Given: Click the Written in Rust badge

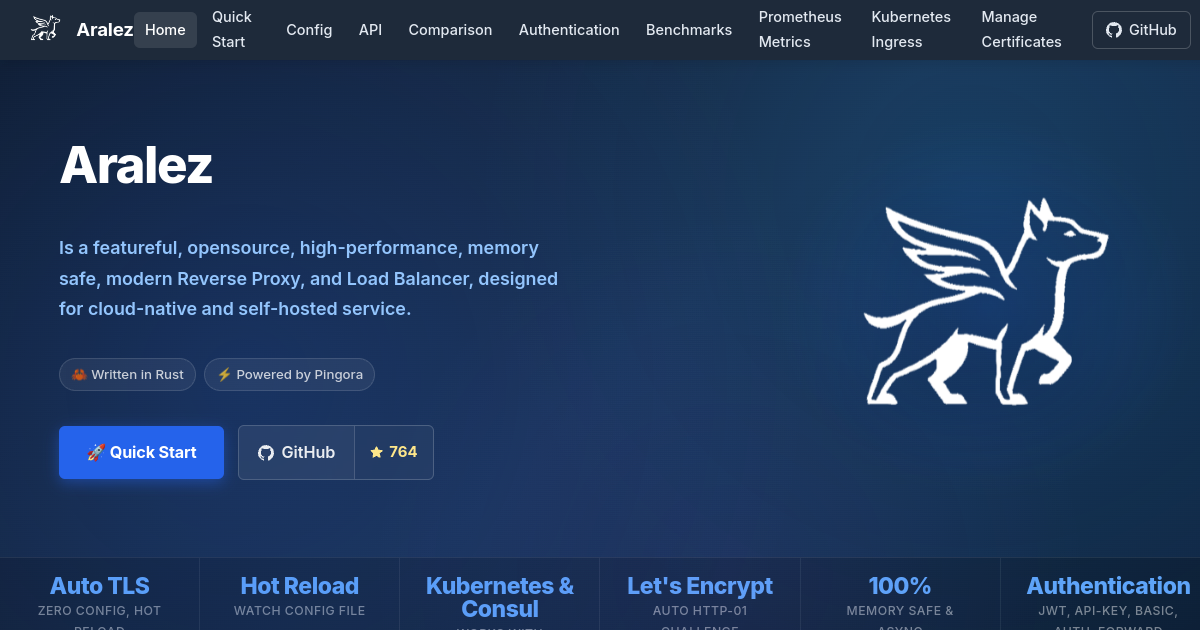Looking at the screenshot, I should coord(127,374).
